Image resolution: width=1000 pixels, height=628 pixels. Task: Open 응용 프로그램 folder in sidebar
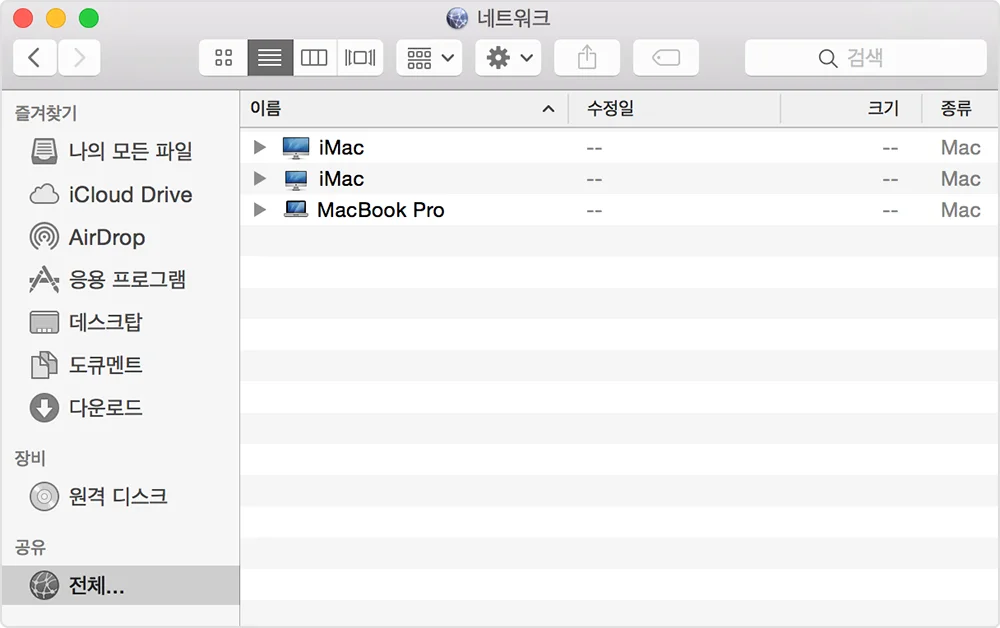point(127,280)
